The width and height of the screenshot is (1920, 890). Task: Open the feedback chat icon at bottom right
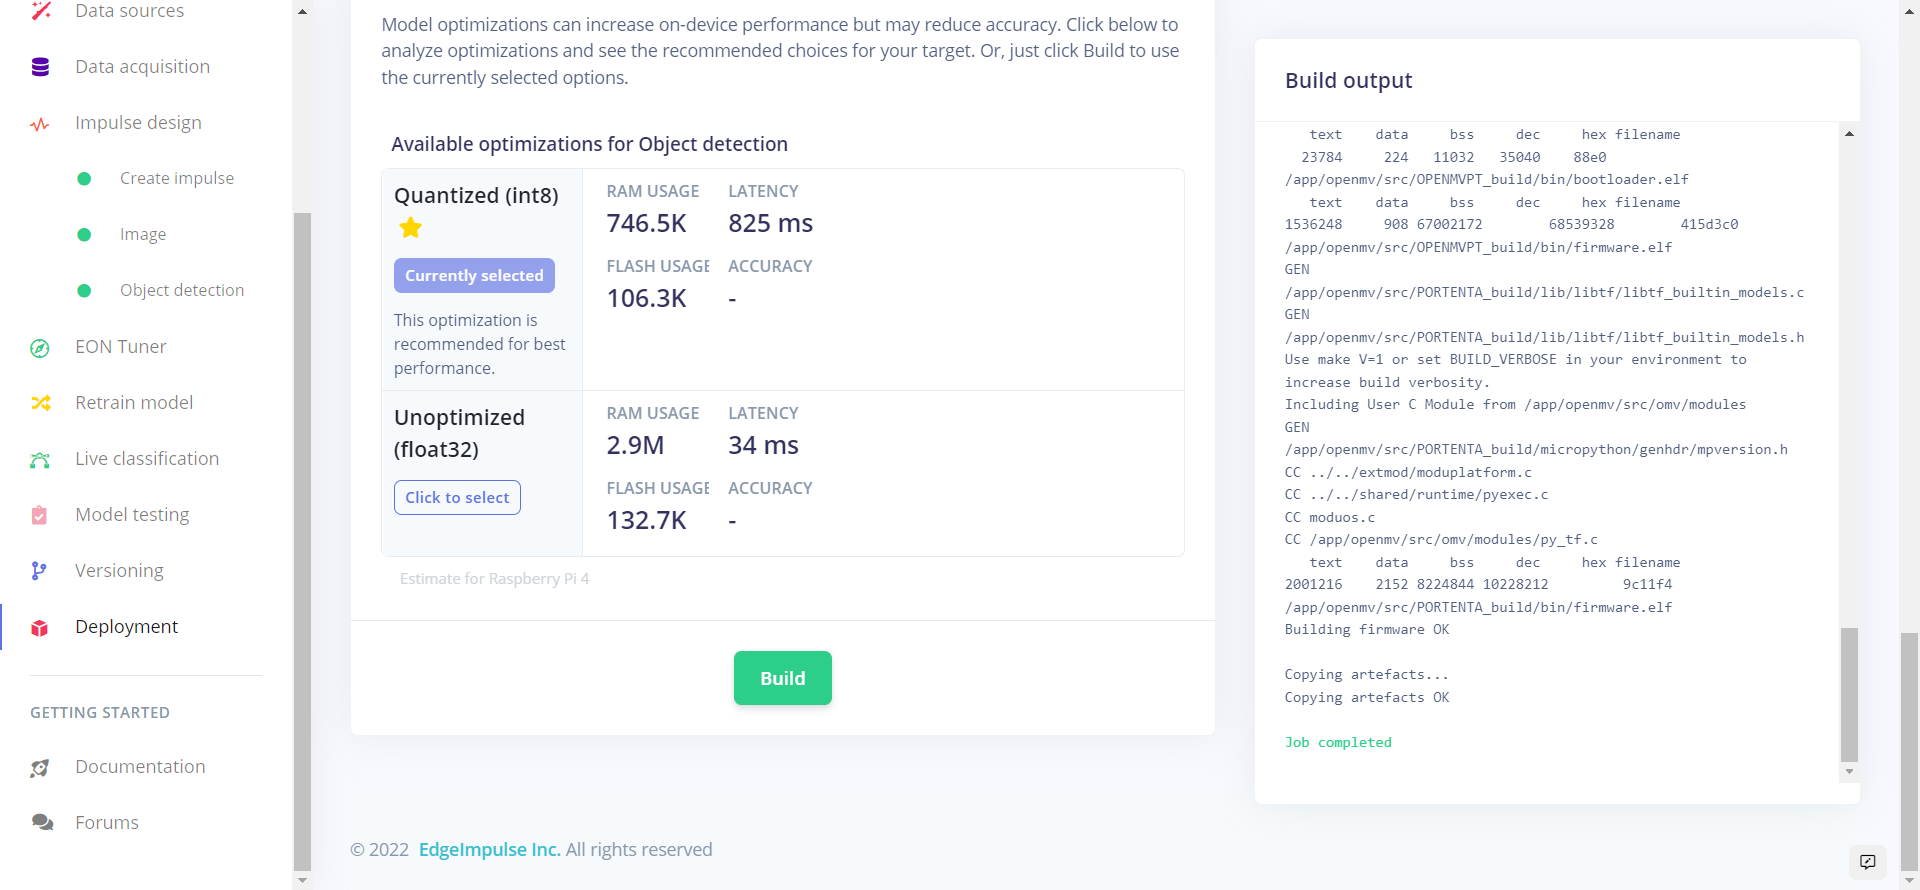point(1867,862)
